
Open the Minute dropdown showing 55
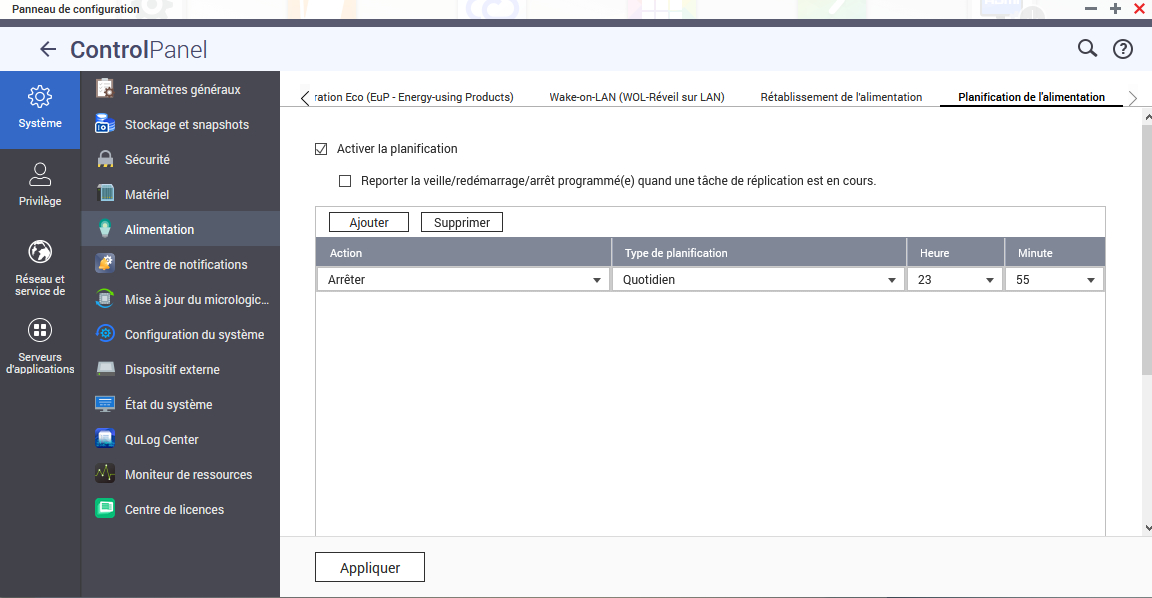click(x=1054, y=279)
